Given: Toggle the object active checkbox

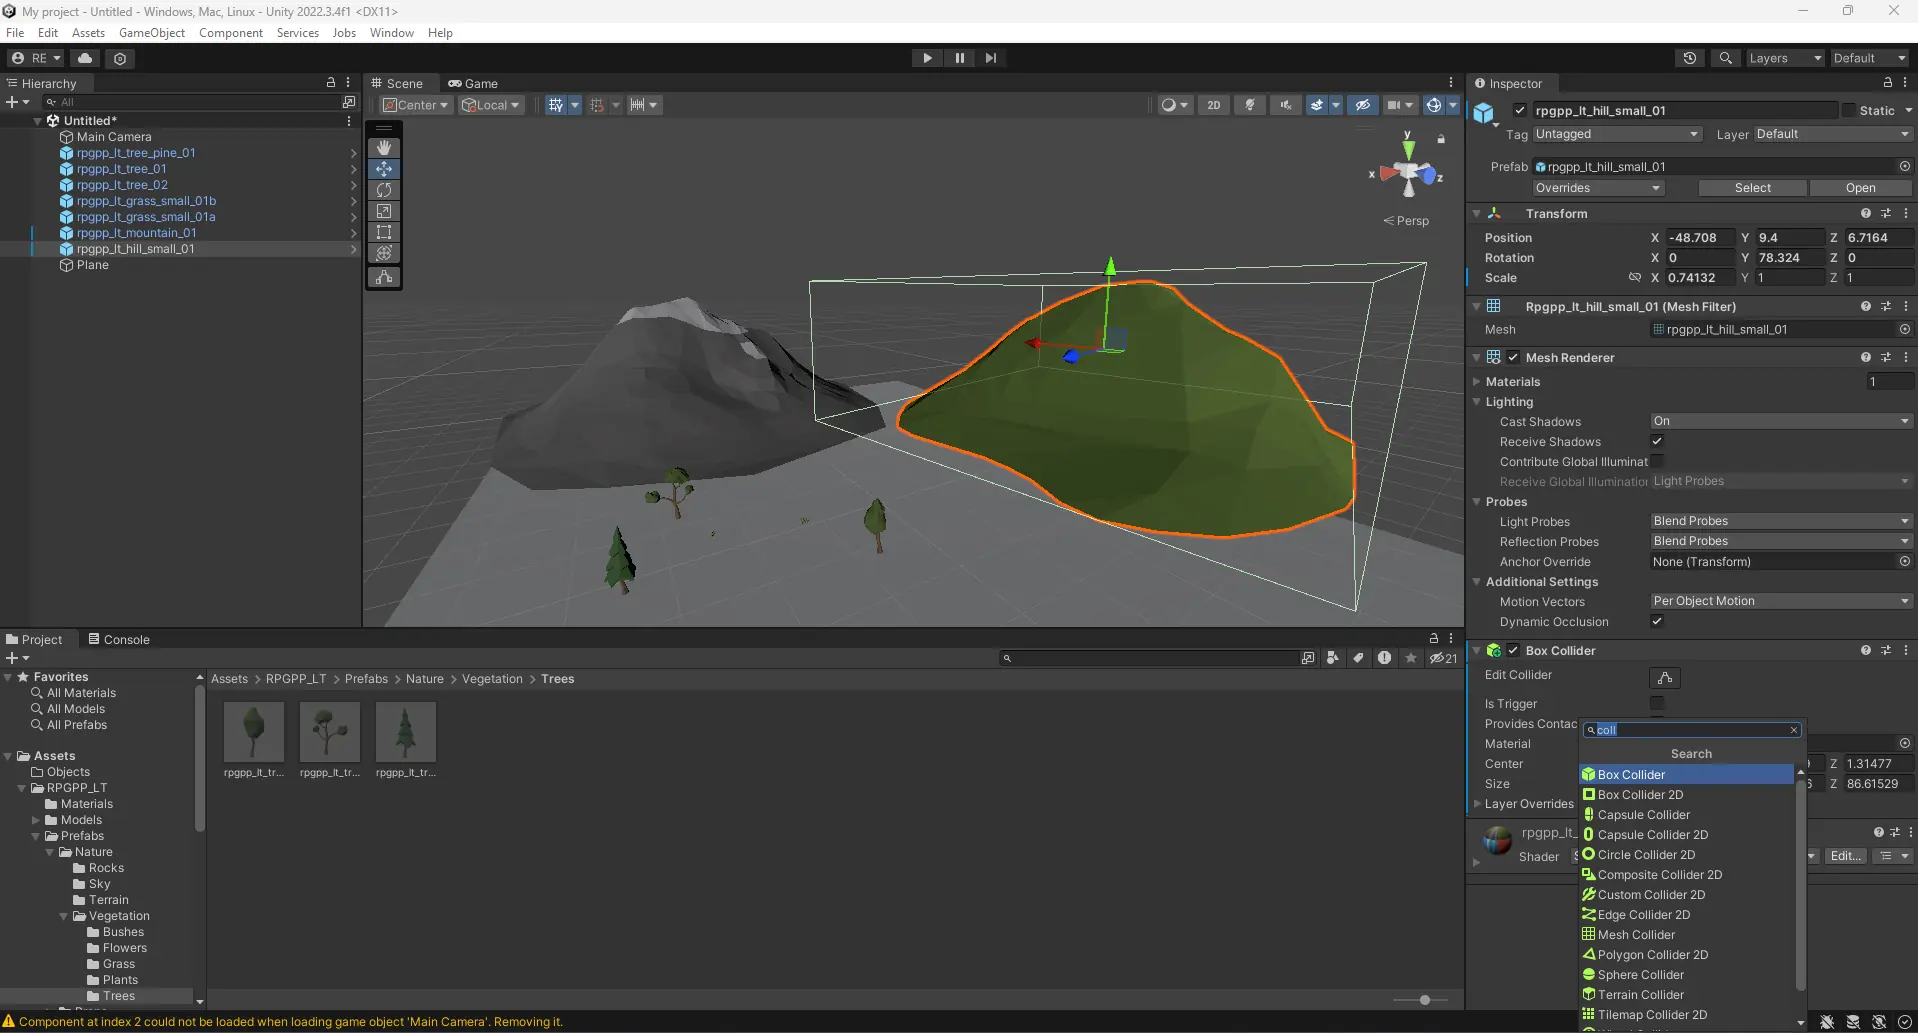Looking at the screenshot, I should (x=1520, y=110).
